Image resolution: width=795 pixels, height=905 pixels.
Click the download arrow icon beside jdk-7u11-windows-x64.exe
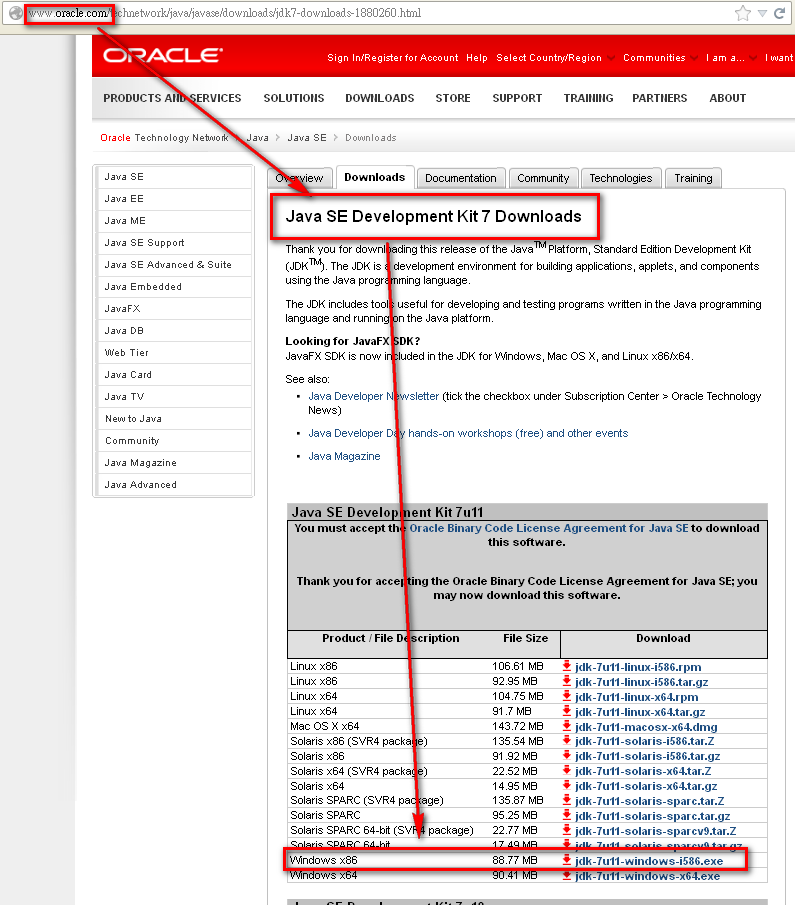567,876
